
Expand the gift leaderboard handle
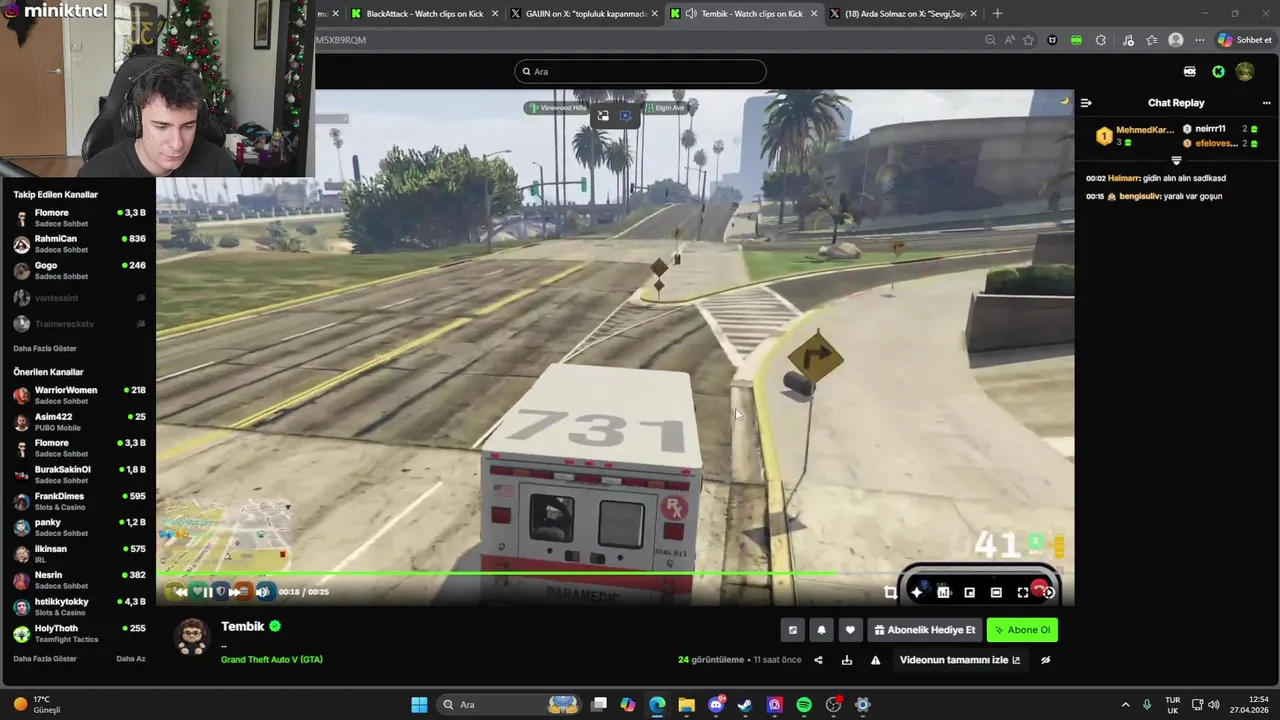[x=1176, y=161]
